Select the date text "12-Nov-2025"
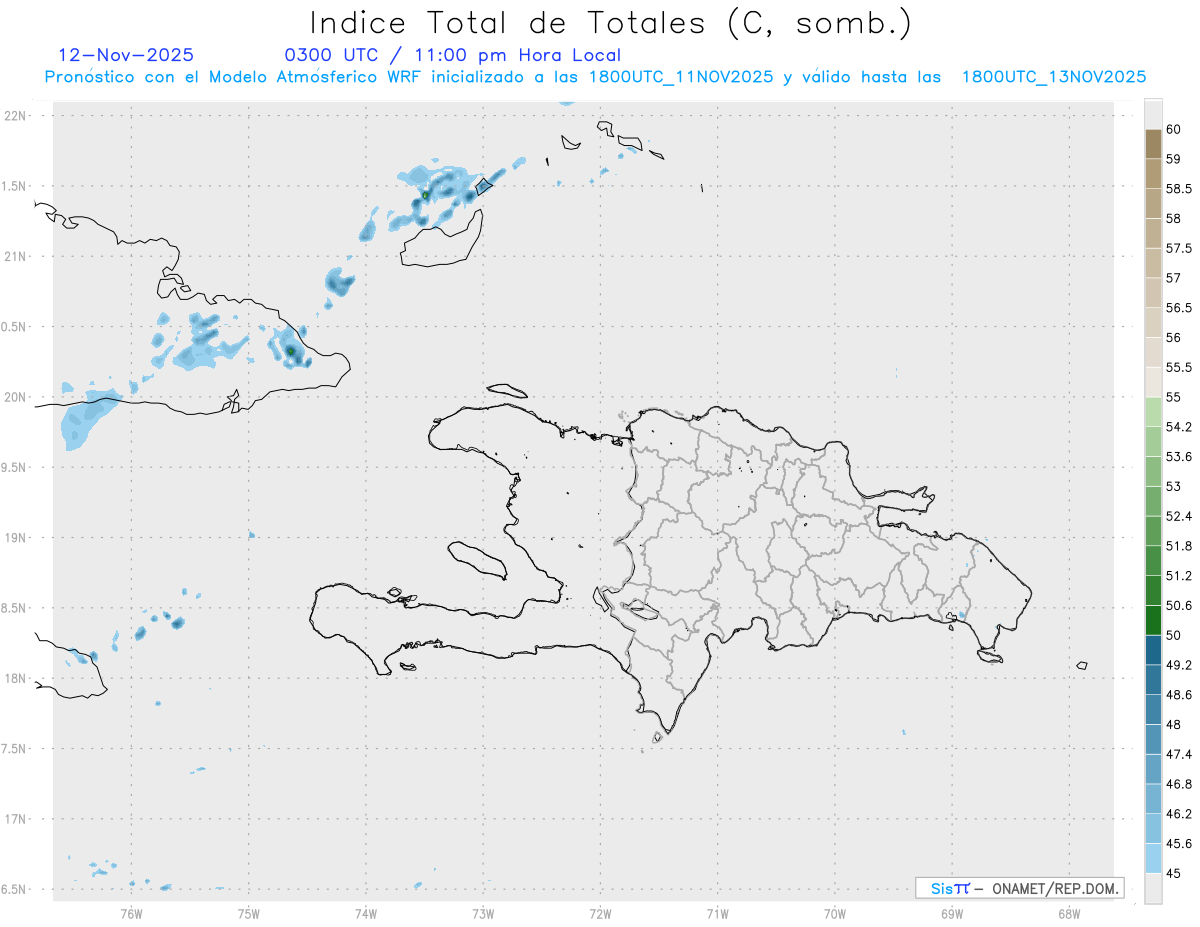This screenshot has height=927, width=1200. 126,55
